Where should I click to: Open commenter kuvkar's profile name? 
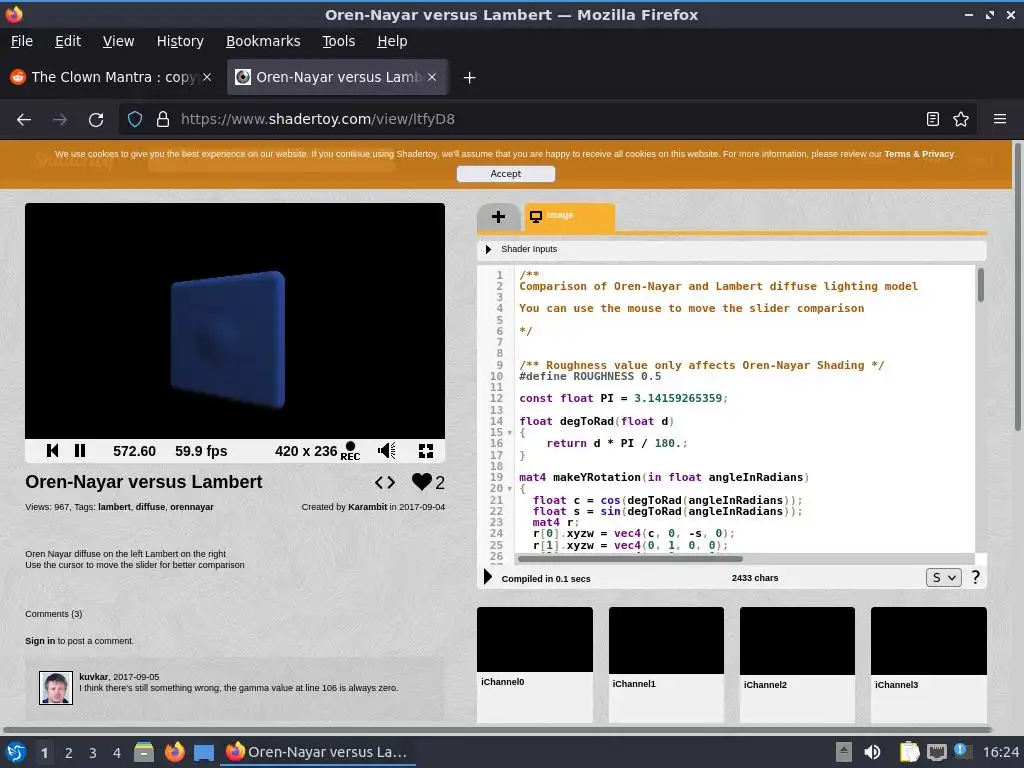[x=94, y=677]
